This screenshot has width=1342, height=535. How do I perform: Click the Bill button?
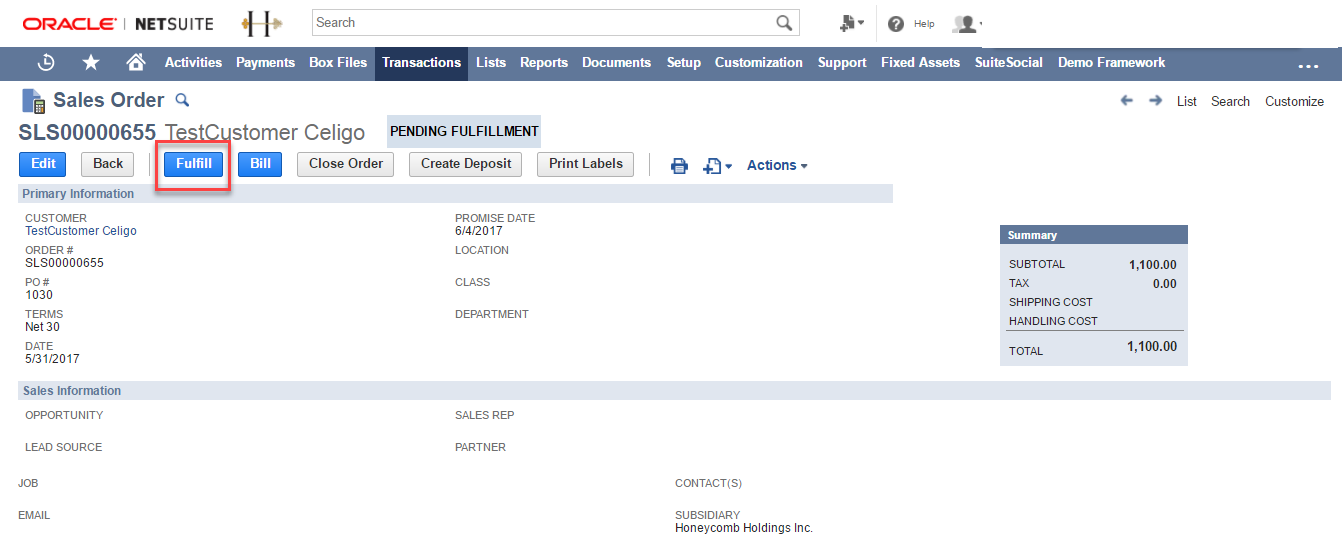[x=260, y=164]
